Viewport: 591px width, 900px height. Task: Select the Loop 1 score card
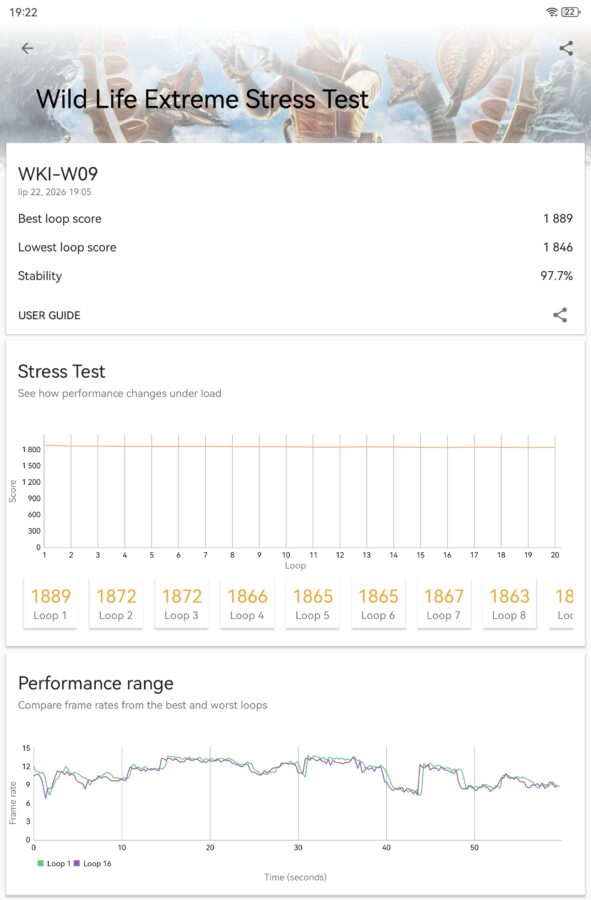pos(50,604)
